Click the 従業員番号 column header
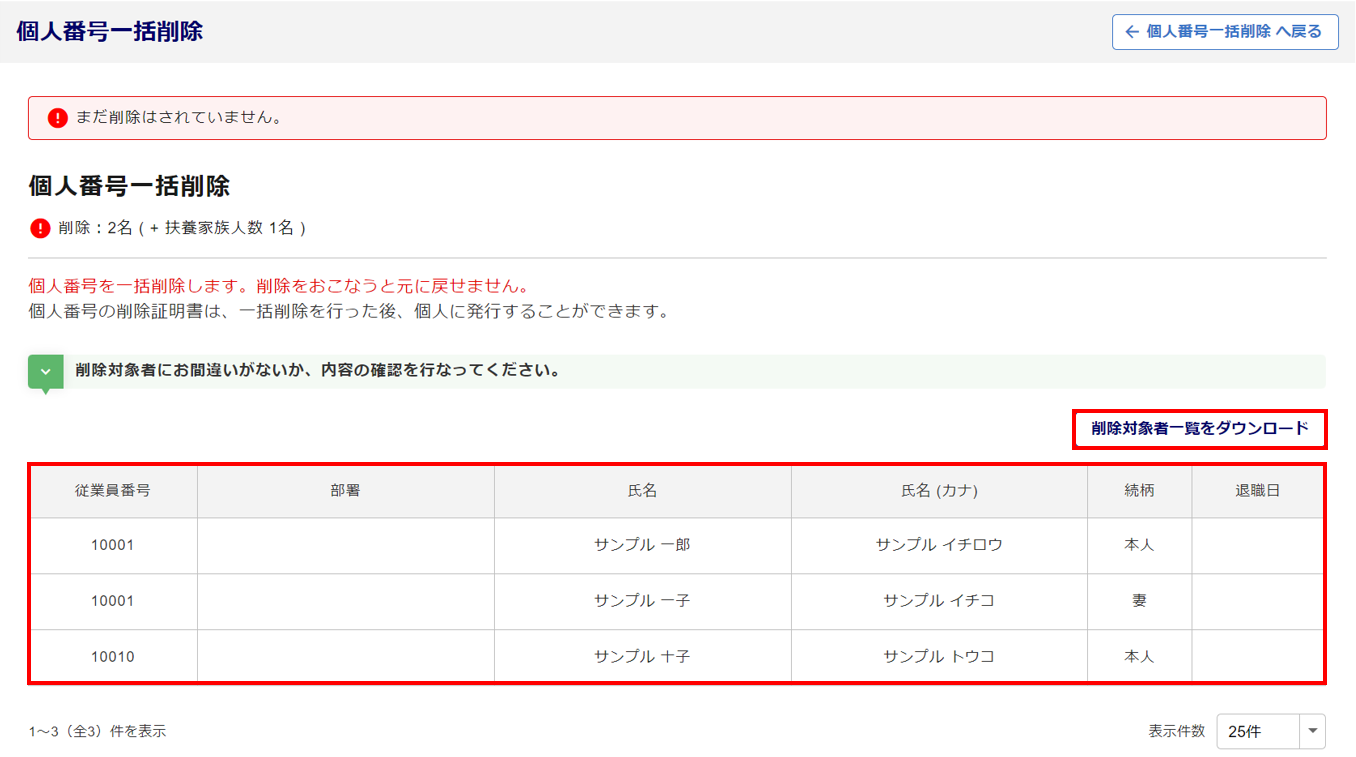This screenshot has height=757, width=1356. (113, 491)
